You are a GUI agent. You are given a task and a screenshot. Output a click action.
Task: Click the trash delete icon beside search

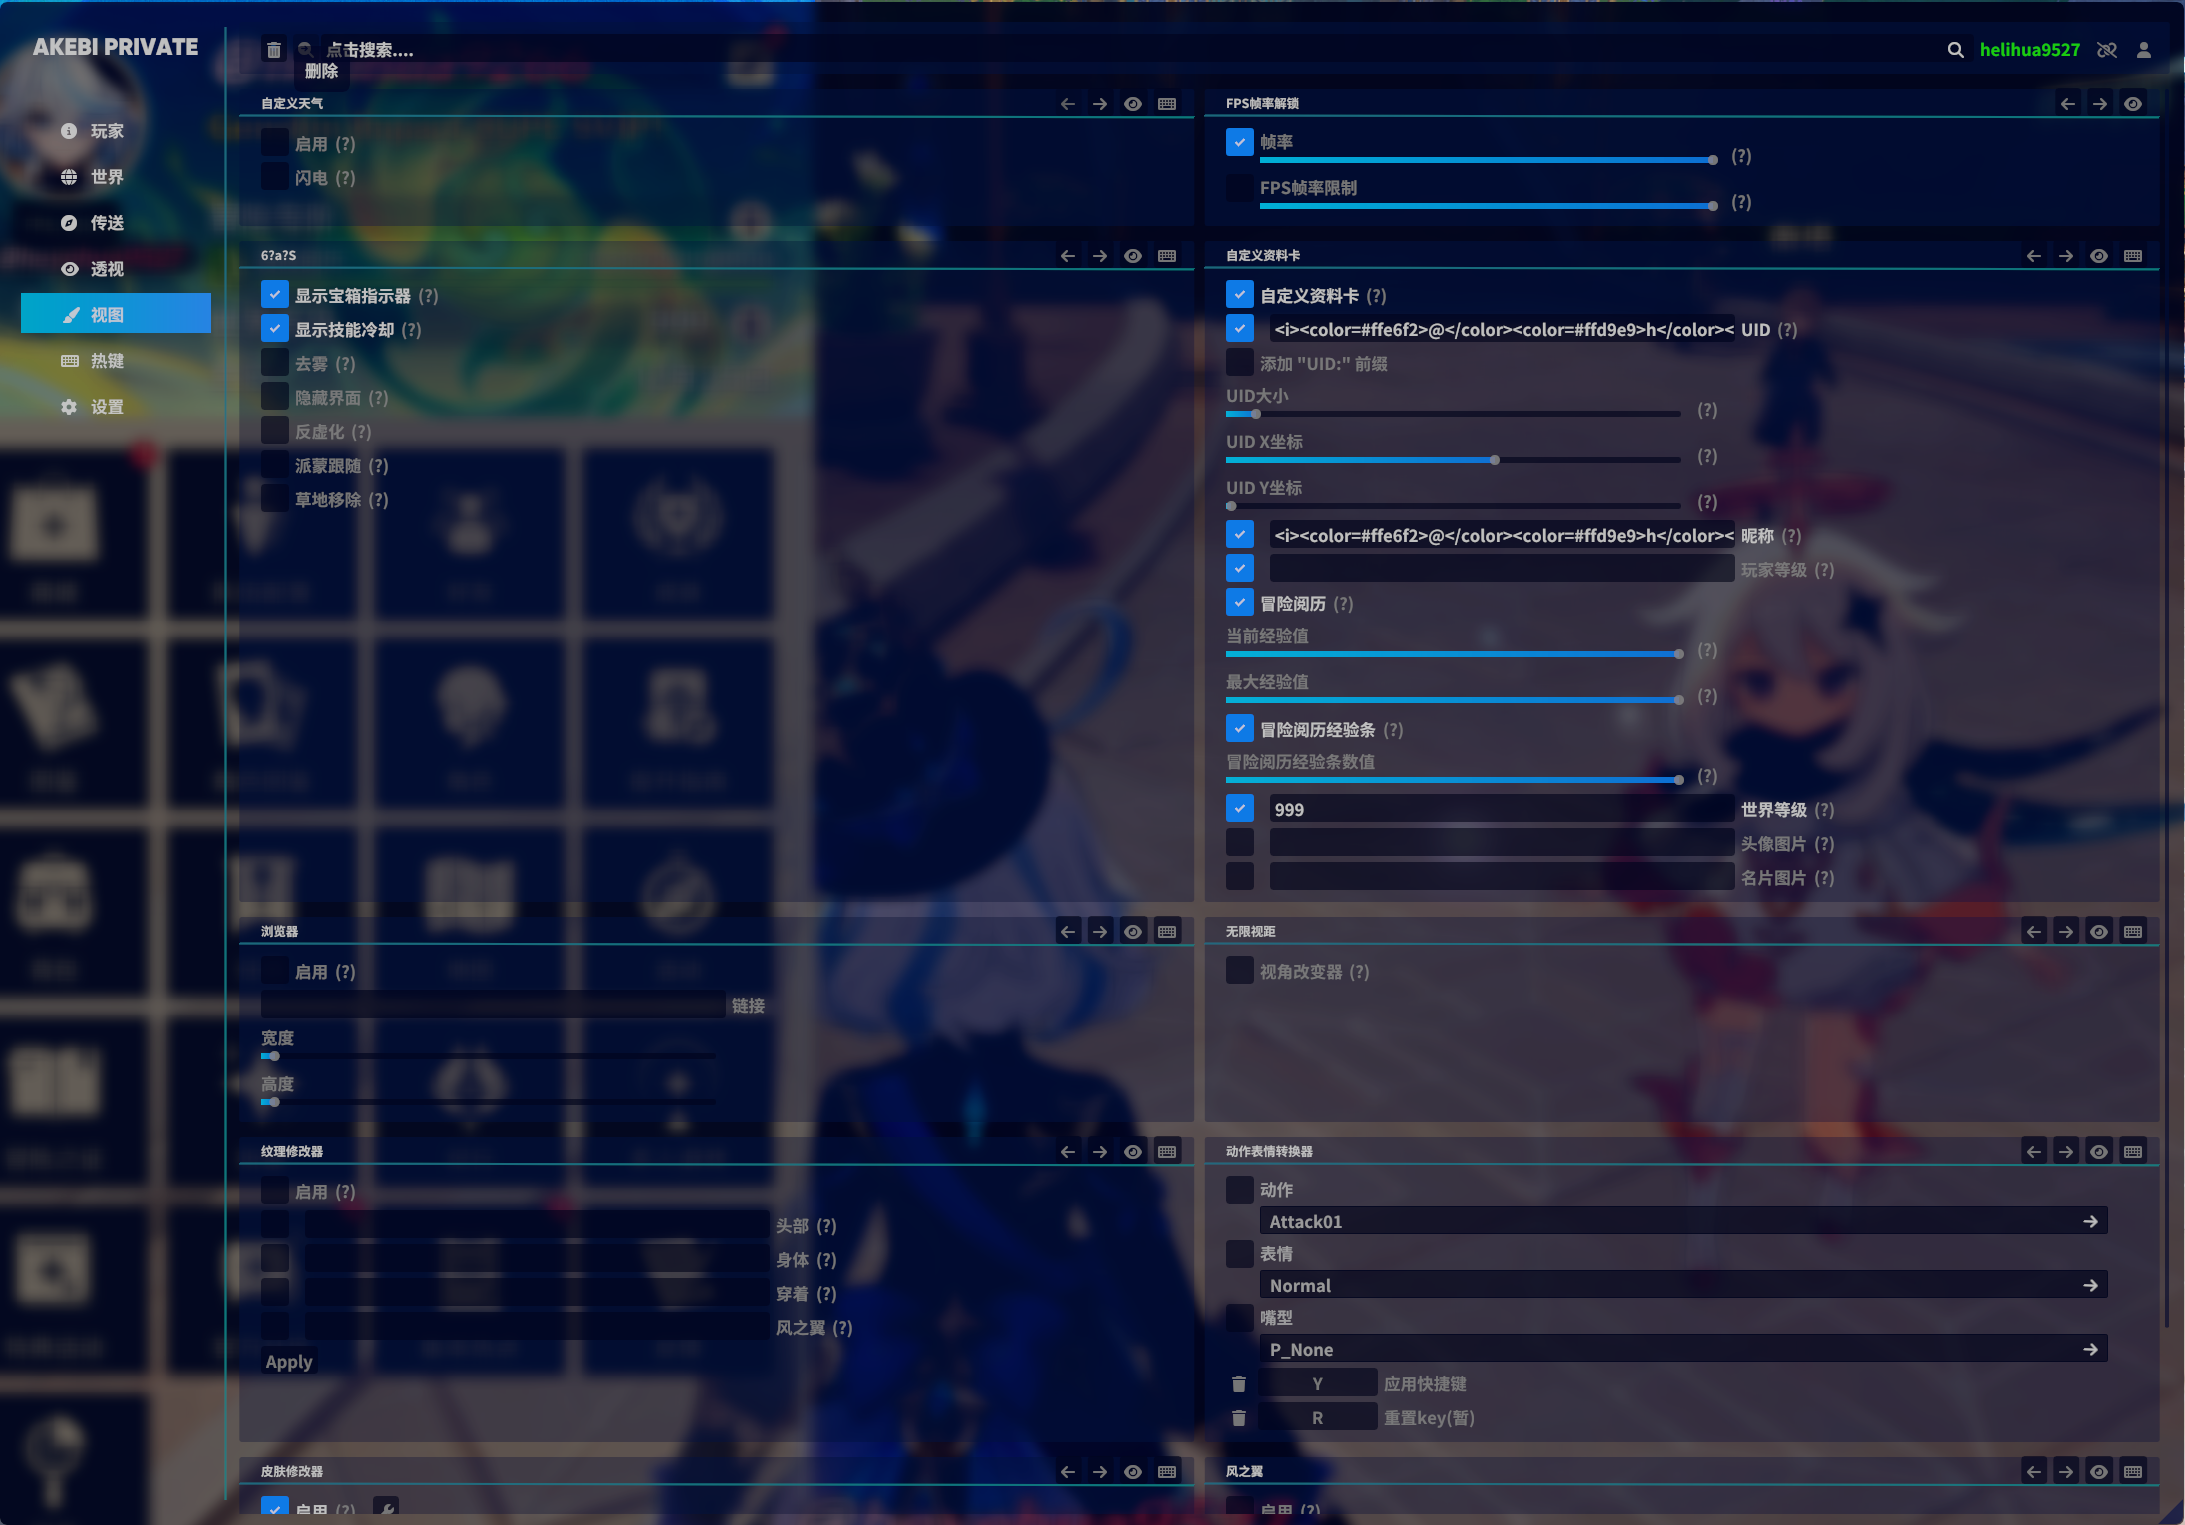click(274, 50)
